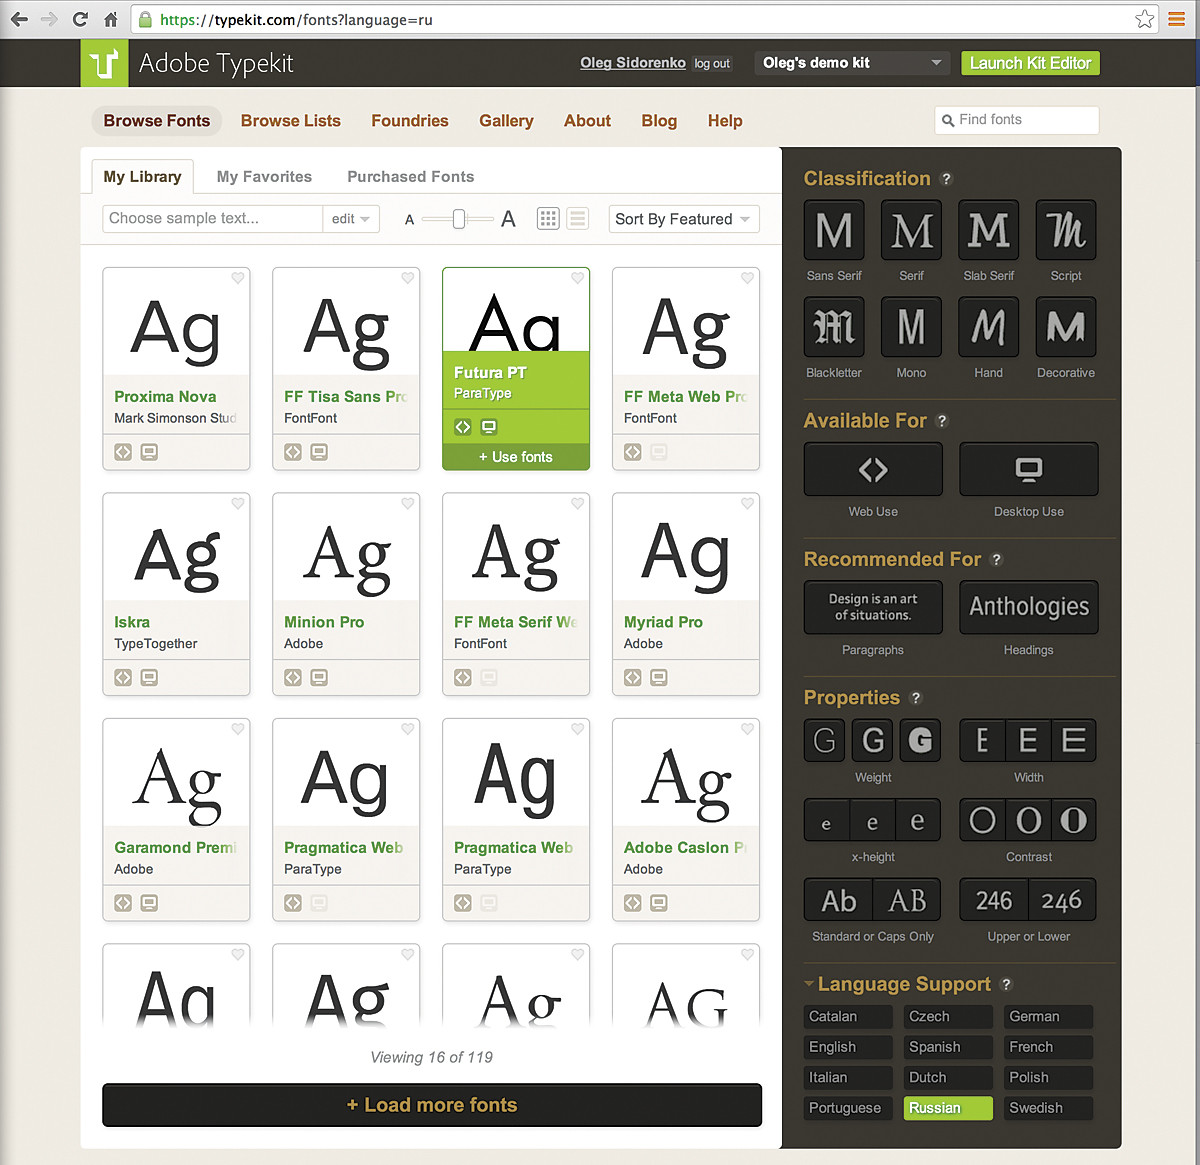Toggle off Russian language filter
The height and width of the screenshot is (1165, 1200).
[947, 1108]
